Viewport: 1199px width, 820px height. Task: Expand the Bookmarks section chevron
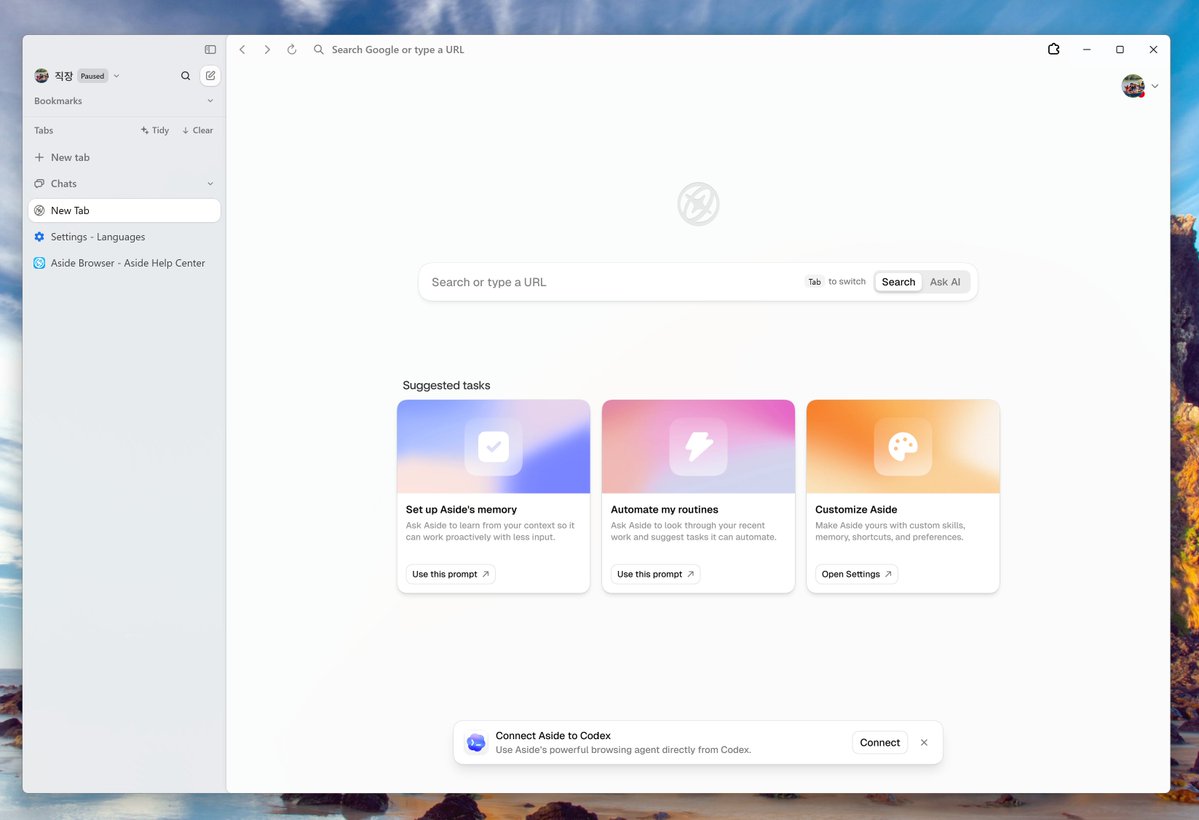pos(210,101)
